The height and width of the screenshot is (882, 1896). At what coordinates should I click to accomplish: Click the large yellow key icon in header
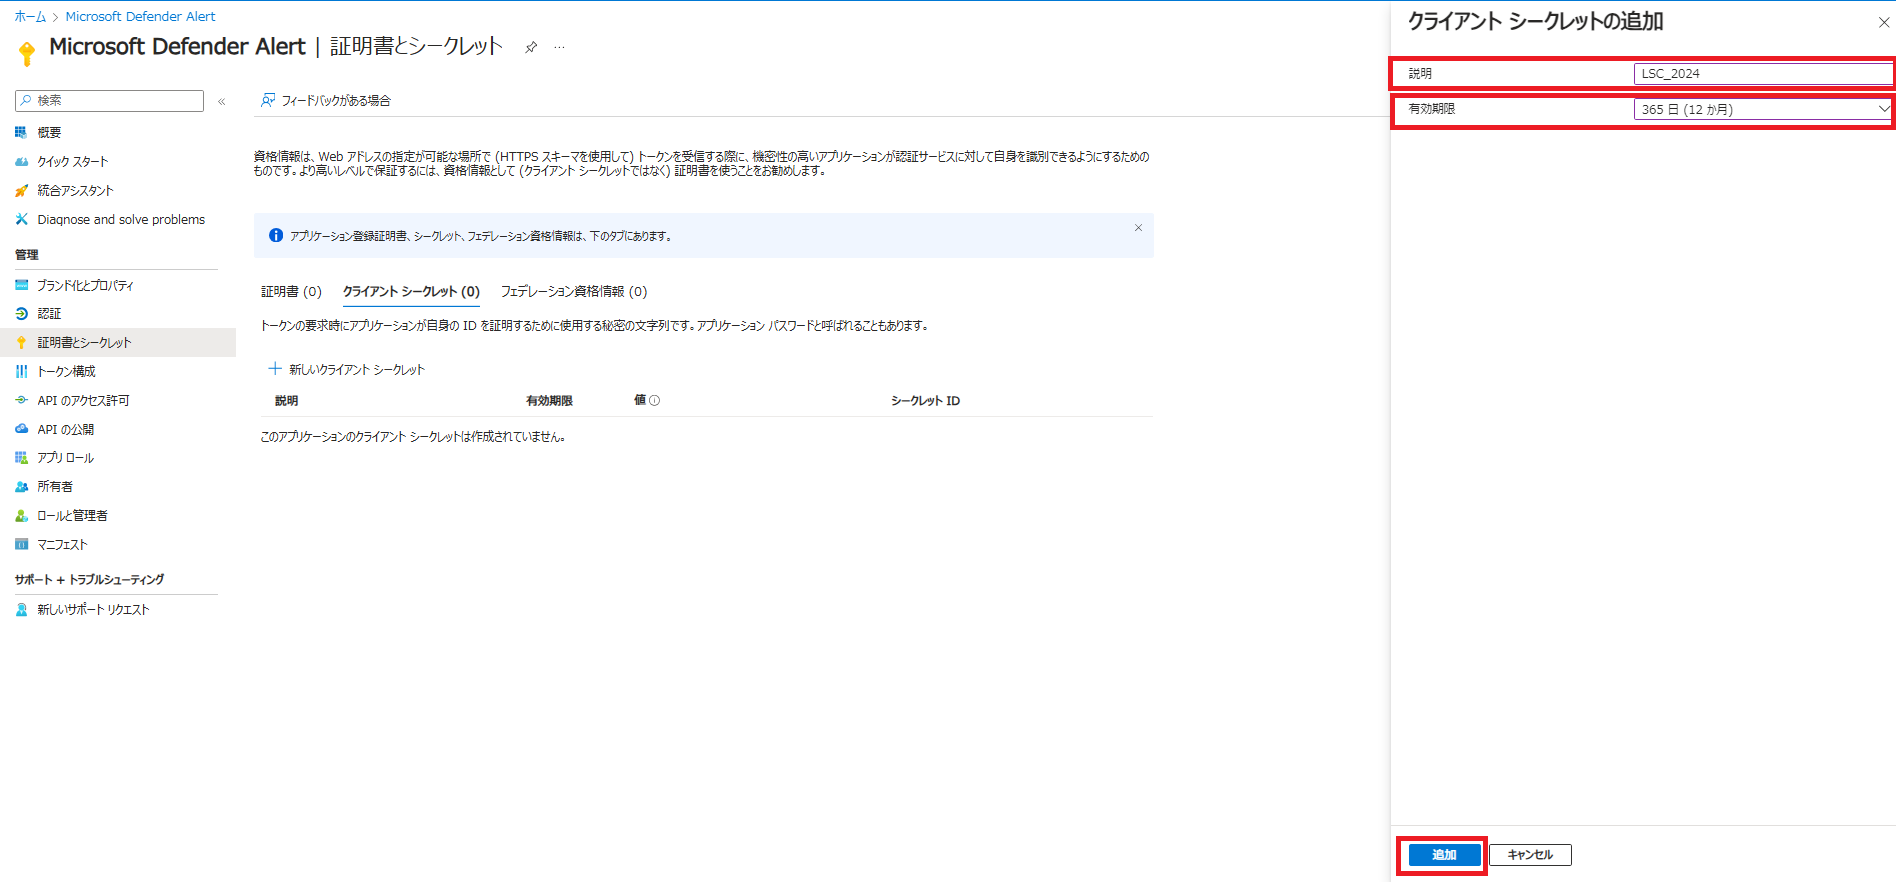[x=27, y=52]
